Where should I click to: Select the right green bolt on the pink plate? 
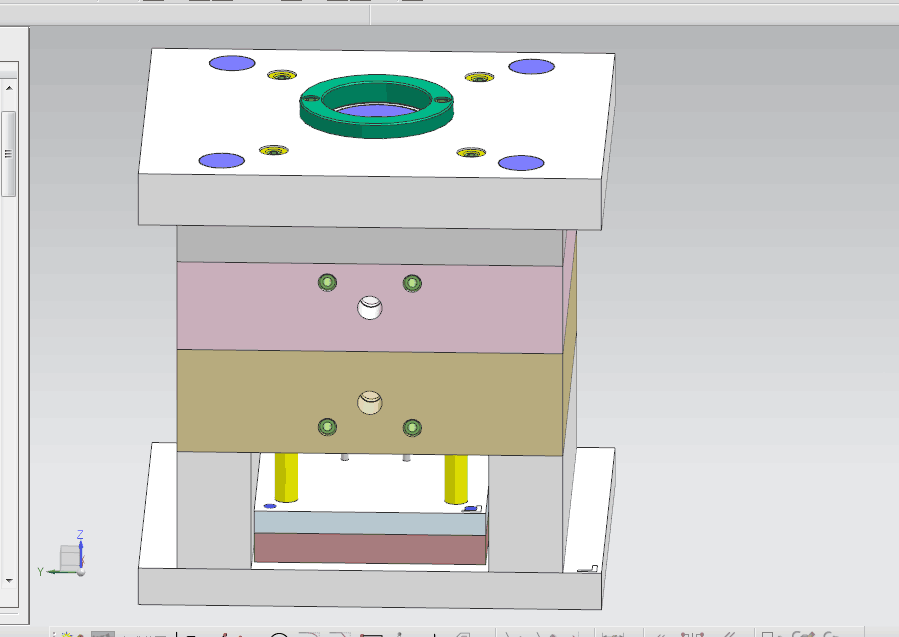pyautogui.click(x=412, y=283)
